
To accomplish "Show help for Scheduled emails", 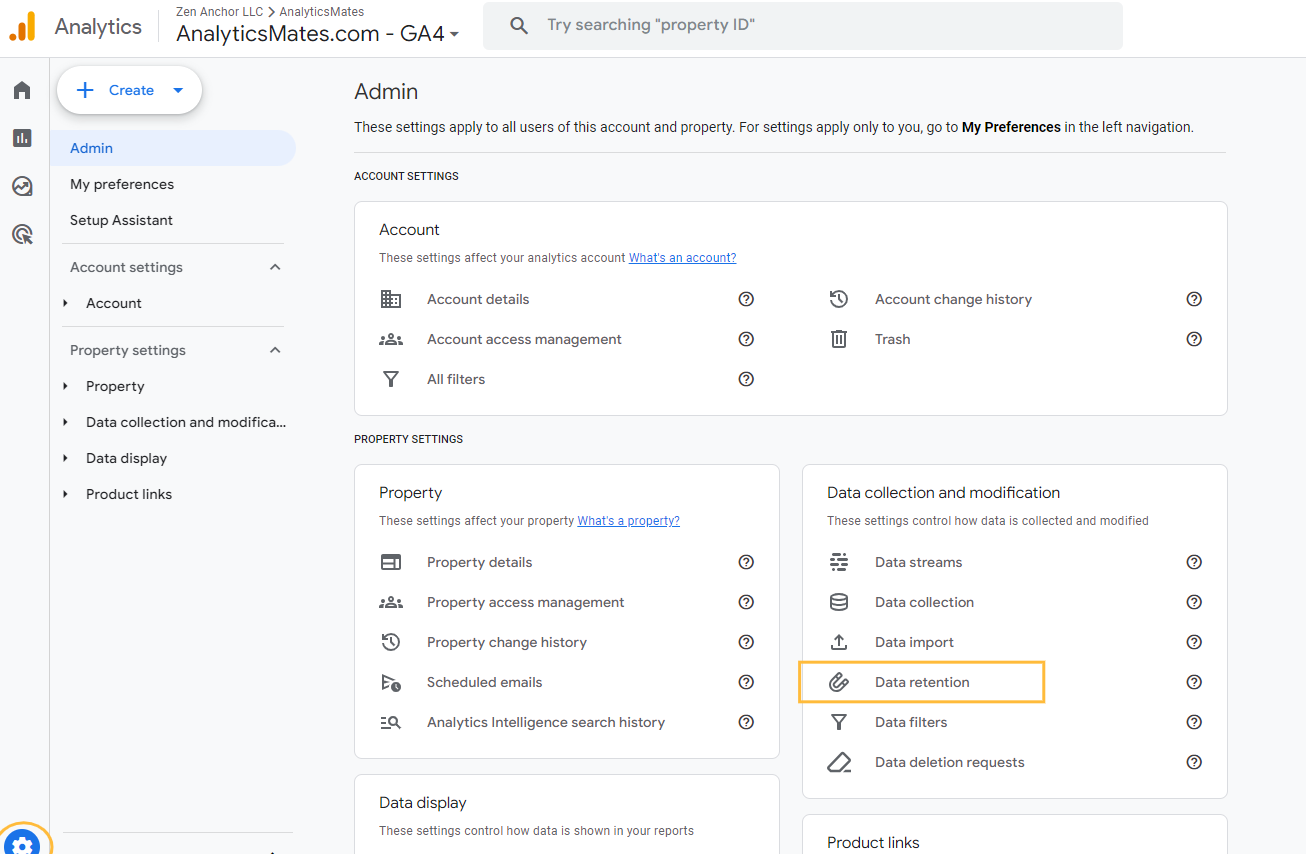I will coord(746,682).
